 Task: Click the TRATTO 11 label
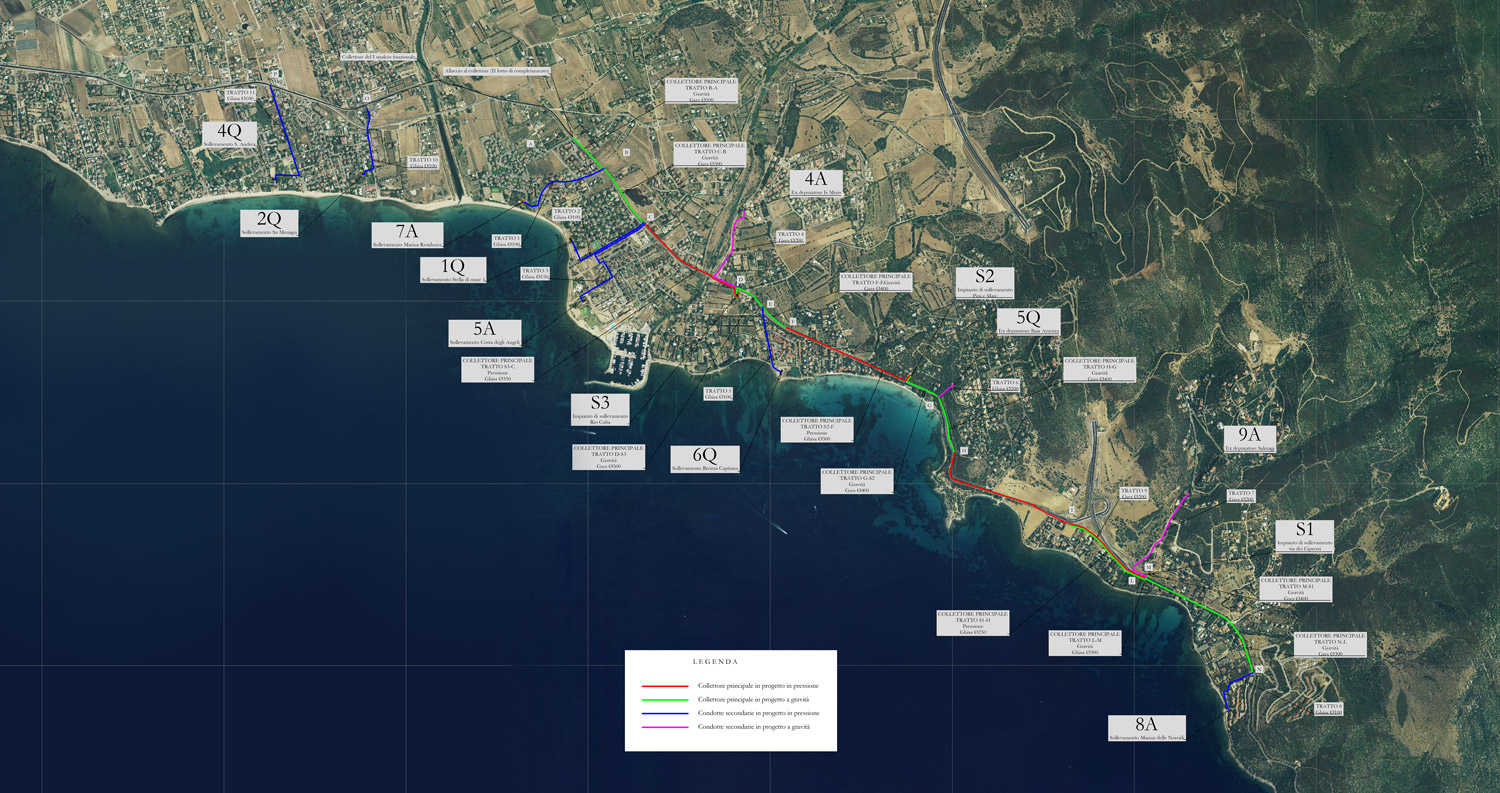coord(241,95)
